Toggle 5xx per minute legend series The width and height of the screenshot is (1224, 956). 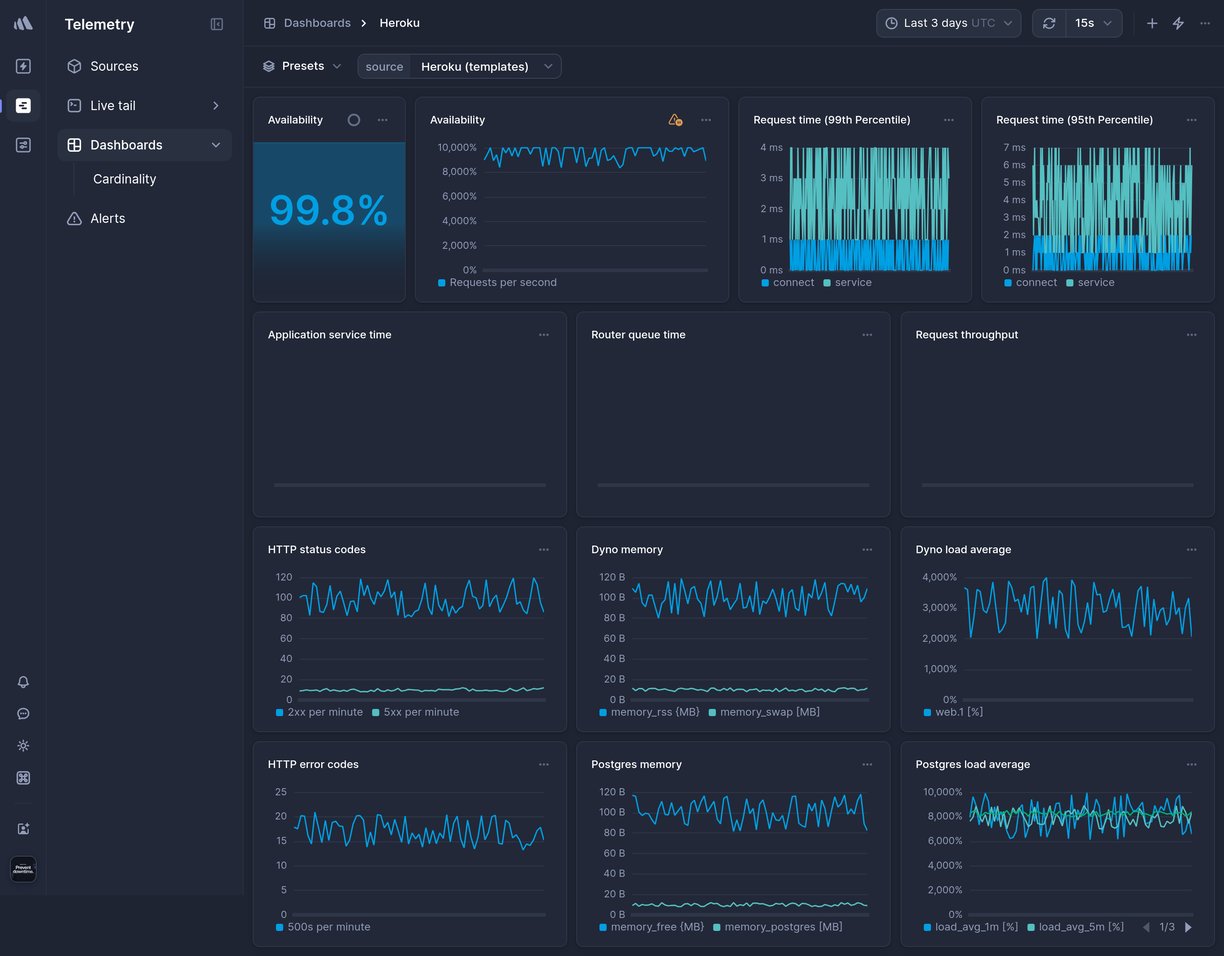[416, 712]
